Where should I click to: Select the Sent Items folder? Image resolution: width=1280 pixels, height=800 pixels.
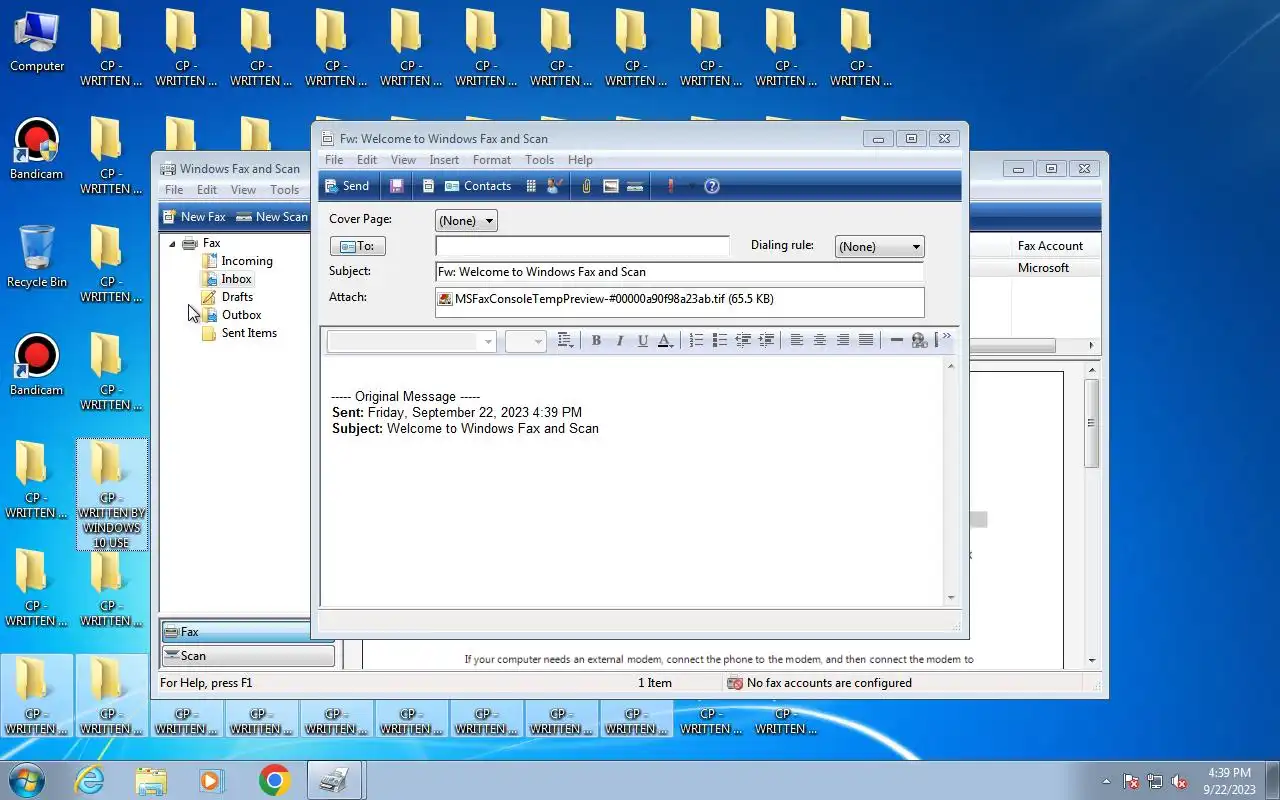[x=248, y=333]
